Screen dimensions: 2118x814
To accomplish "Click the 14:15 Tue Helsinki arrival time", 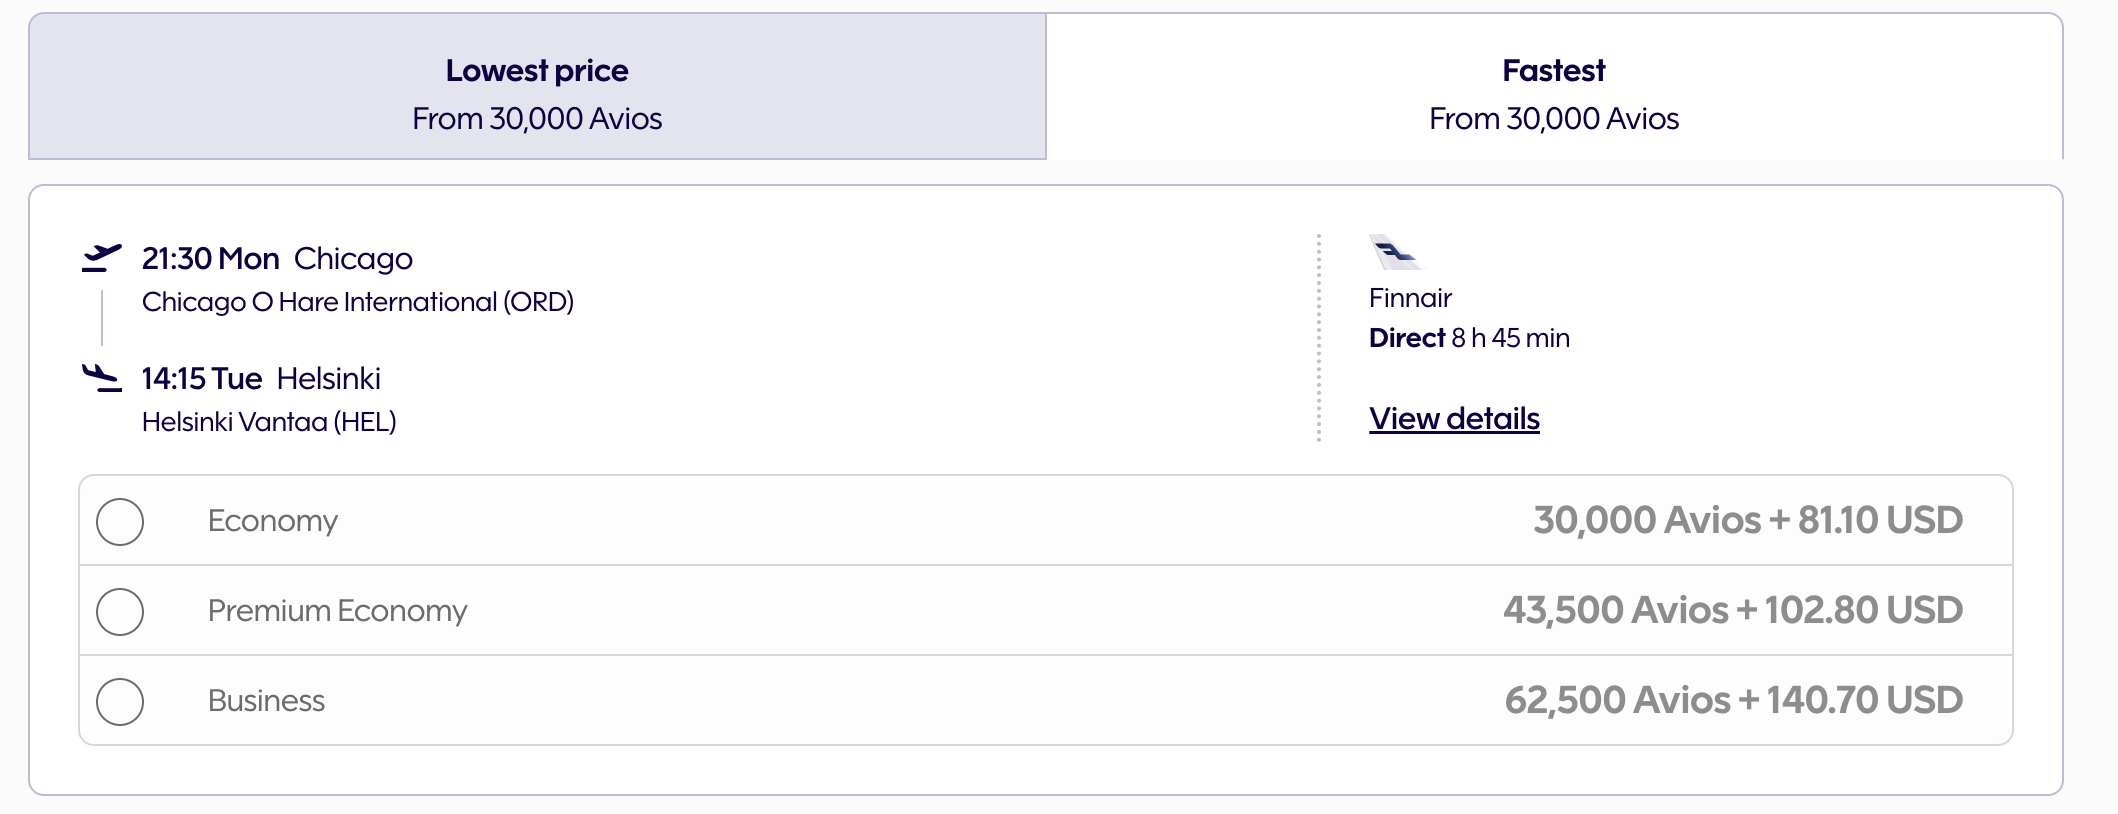I will [x=261, y=379].
